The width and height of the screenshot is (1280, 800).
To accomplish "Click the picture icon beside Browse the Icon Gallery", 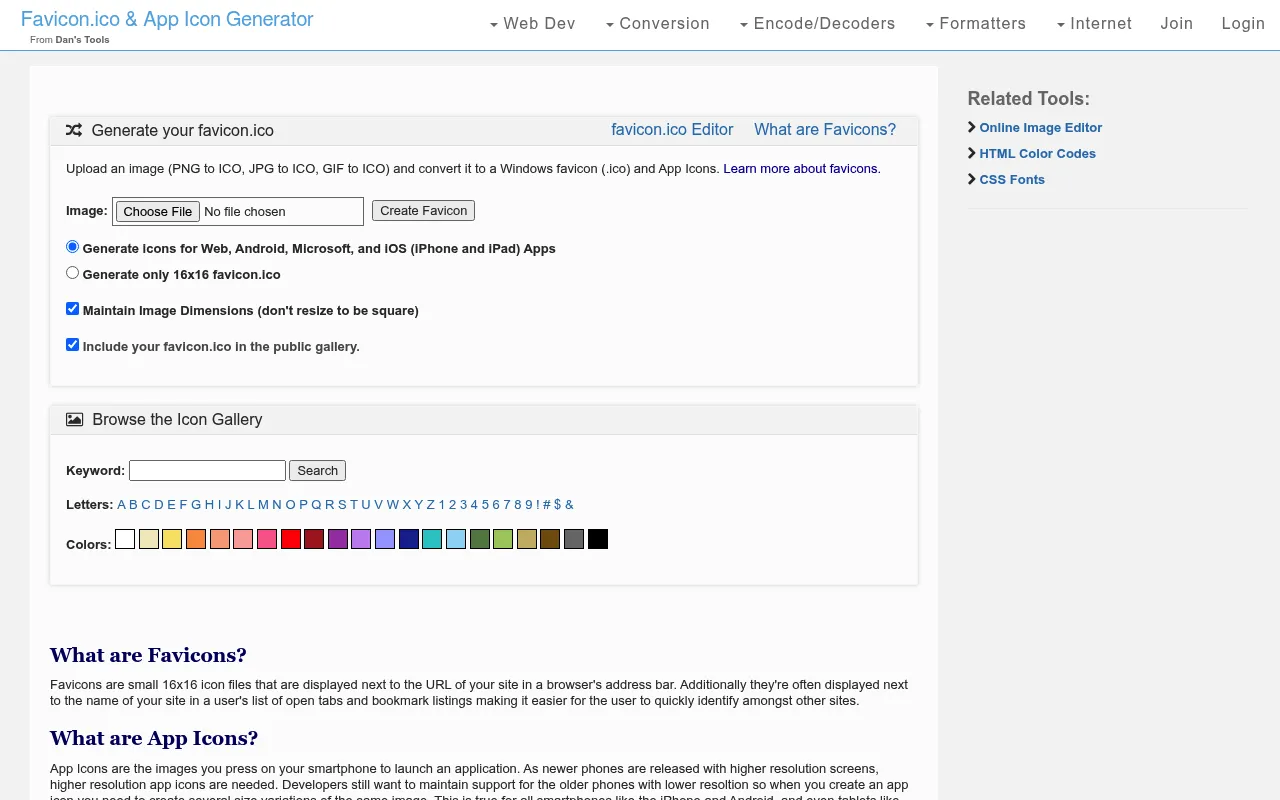I will click(74, 419).
